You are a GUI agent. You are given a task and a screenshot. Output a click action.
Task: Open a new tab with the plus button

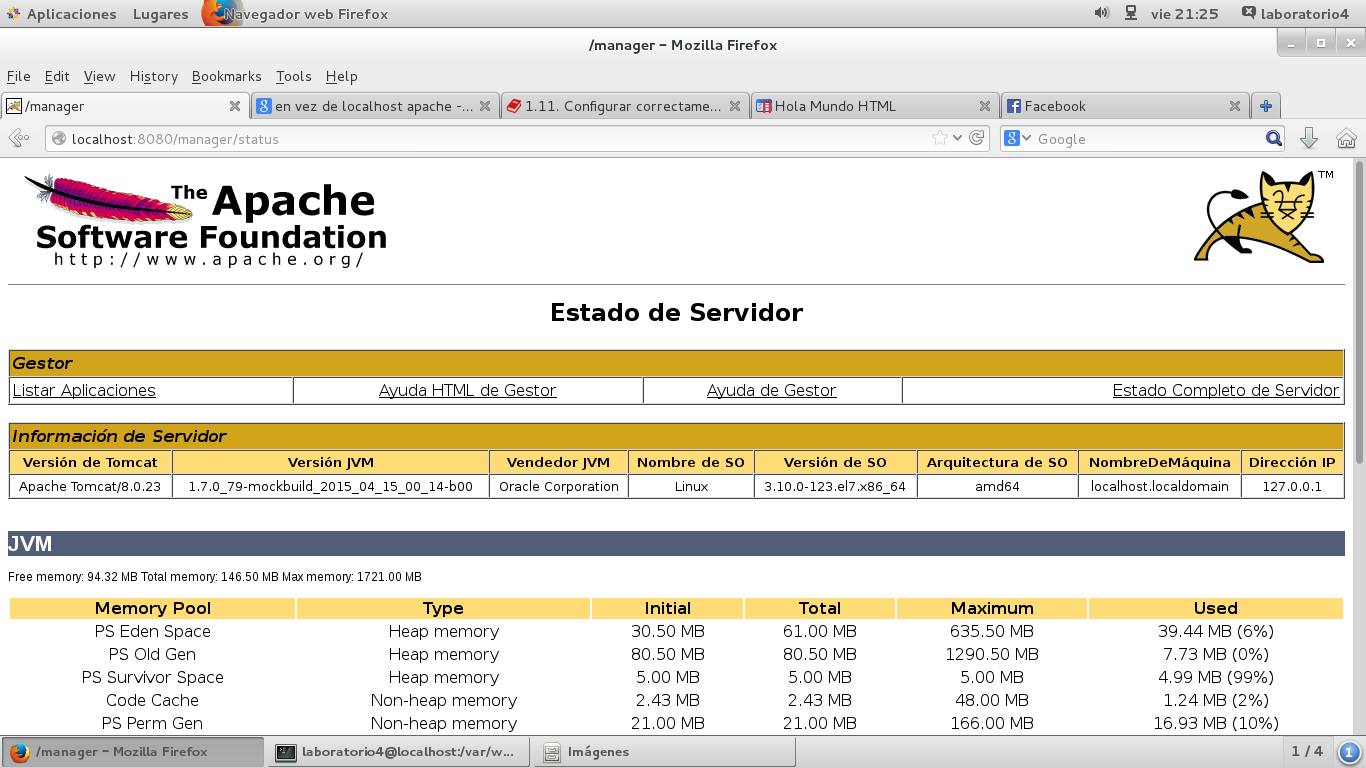pyautogui.click(x=1266, y=105)
